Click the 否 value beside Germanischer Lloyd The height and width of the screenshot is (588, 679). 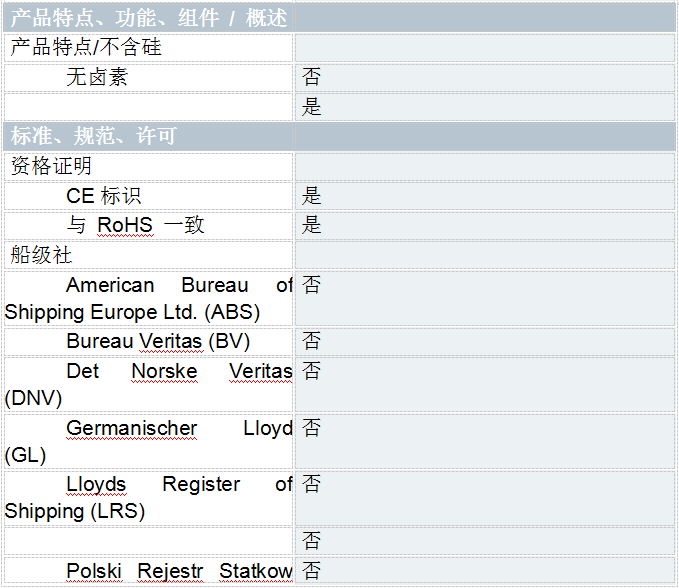pyautogui.click(x=311, y=428)
